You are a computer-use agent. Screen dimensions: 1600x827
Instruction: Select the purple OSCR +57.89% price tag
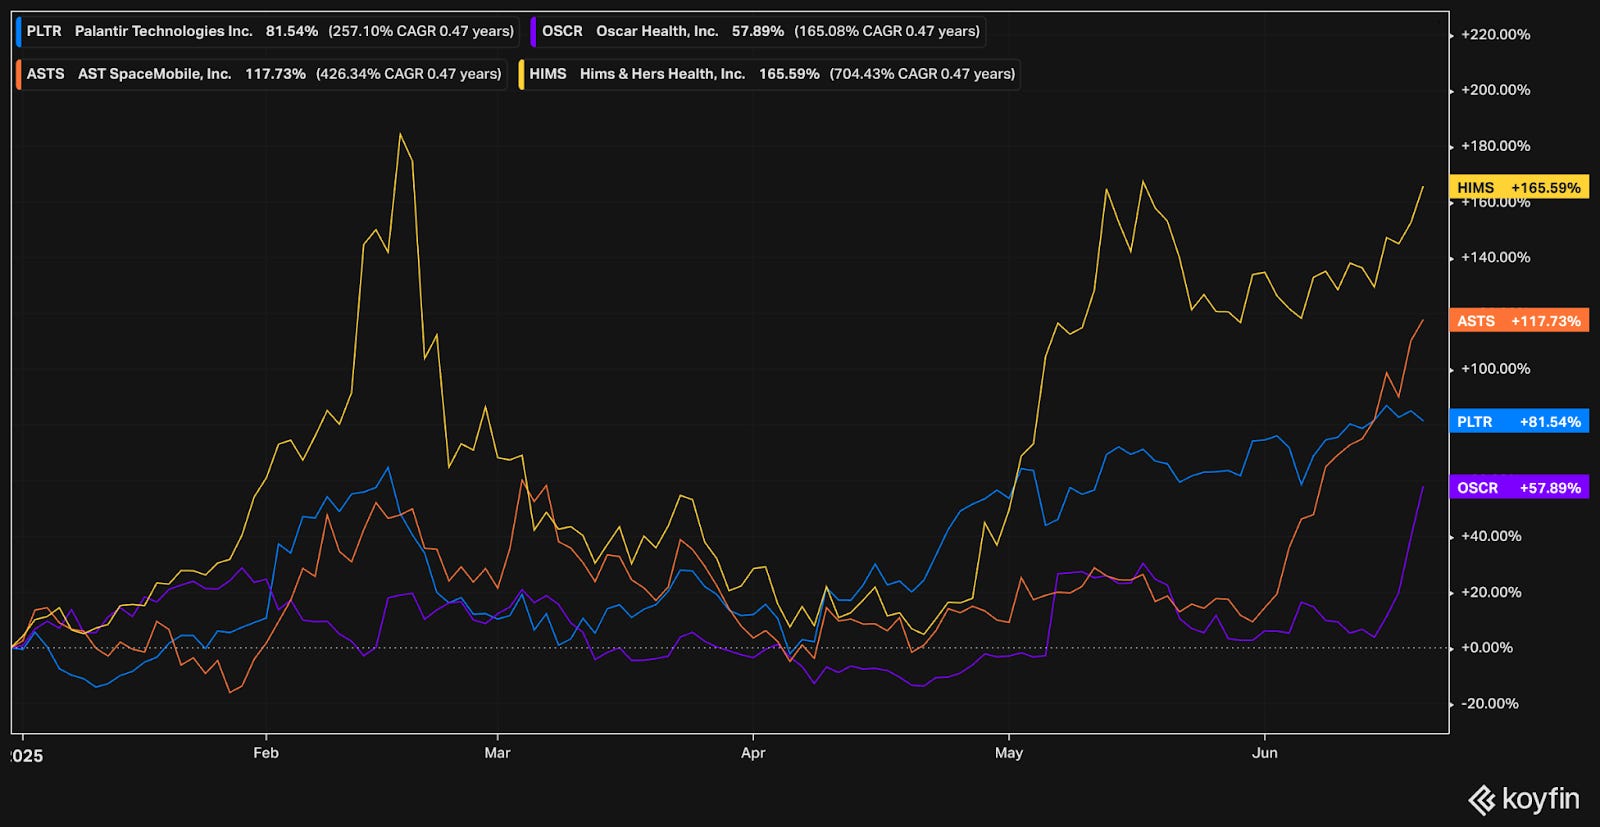1518,488
